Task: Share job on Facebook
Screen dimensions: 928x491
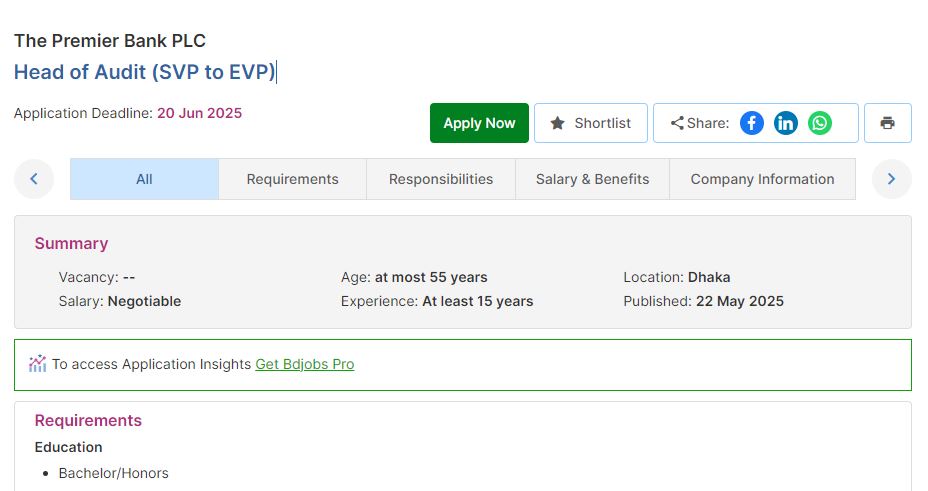Action: coord(752,123)
